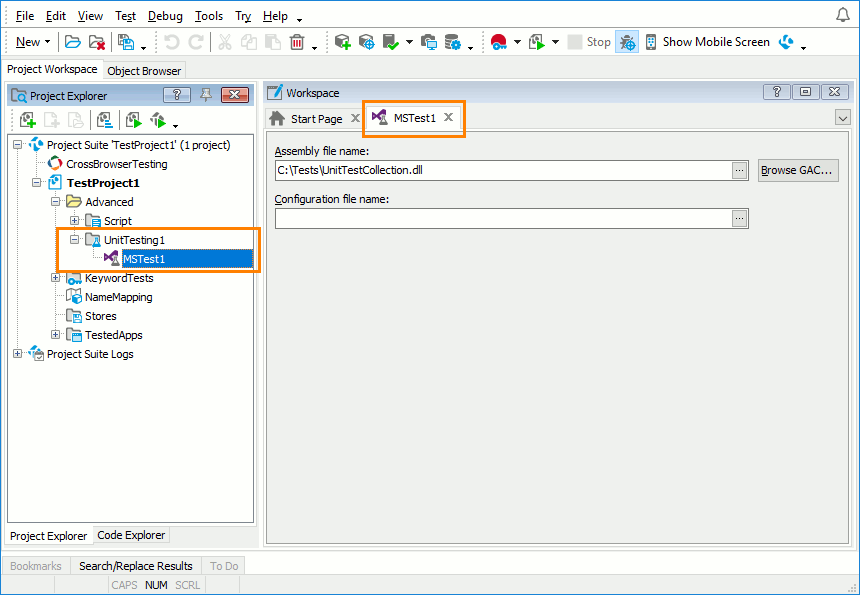Image resolution: width=860 pixels, height=595 pixels.
Task: Click the Add item icon in Project Explorer toolbar
Action: point(28,120)
